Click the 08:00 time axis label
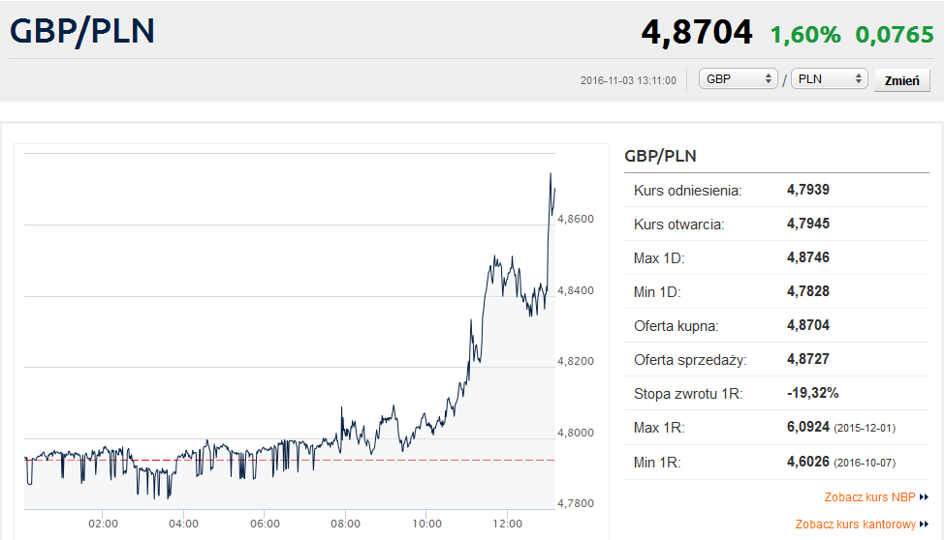 (345, 524)
